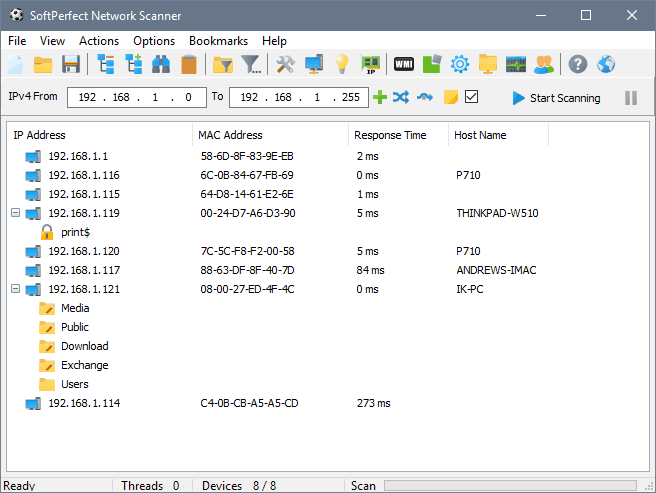
Task: Click the Start Scanning button
Action: (x=556, y=98)
